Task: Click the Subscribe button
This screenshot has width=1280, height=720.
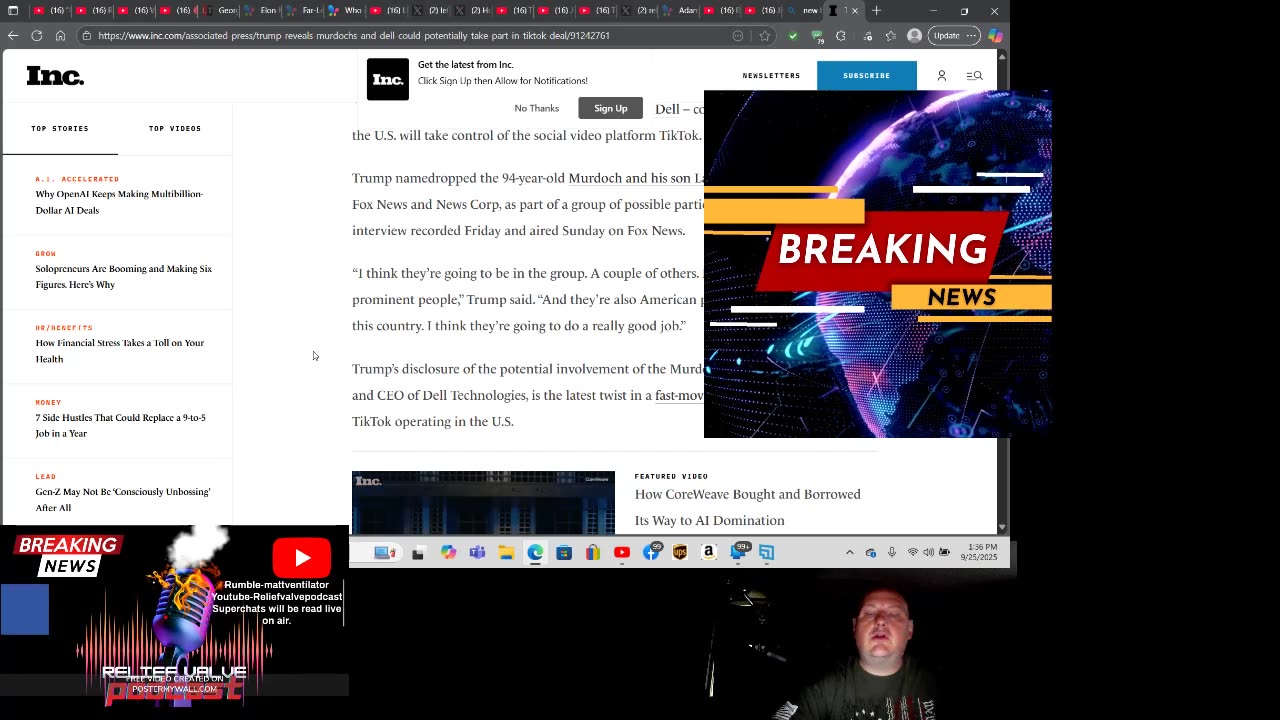Action: pos(866,75)
